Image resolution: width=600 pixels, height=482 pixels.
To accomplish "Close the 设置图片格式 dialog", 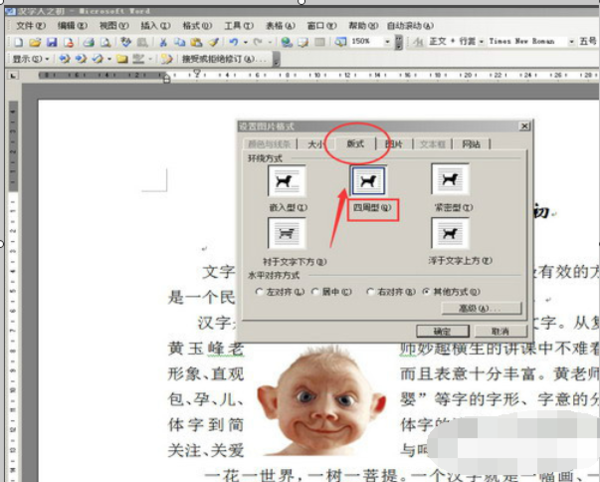I will click(x=524, y=126).
